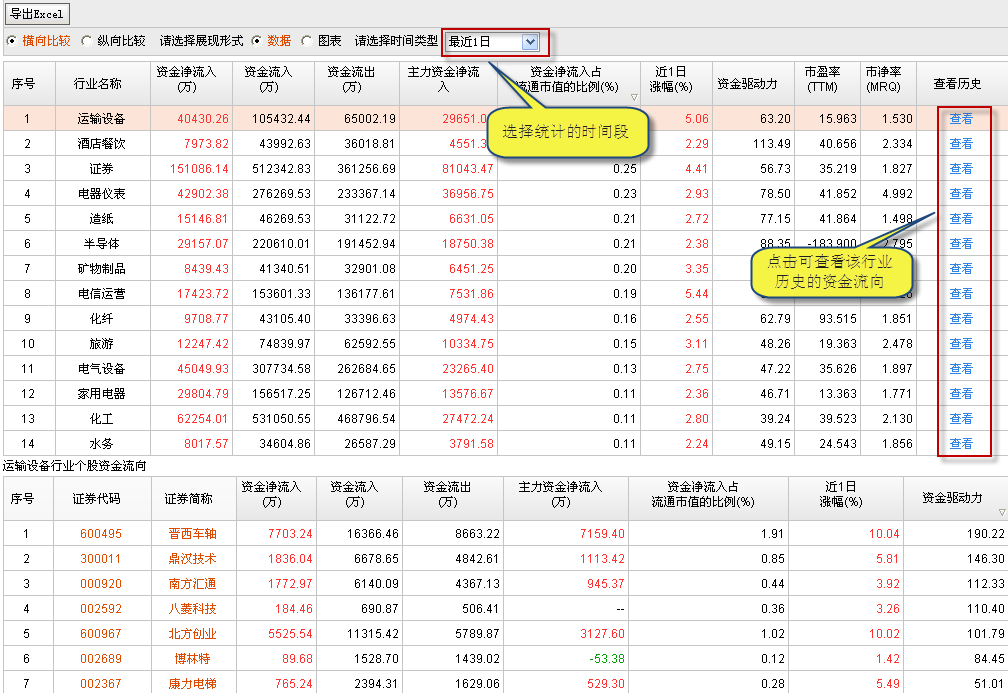Click sort arrow in 资金净流入占流通市值 header
Viewport: 1008px width, 693px height.
point(633,97)
